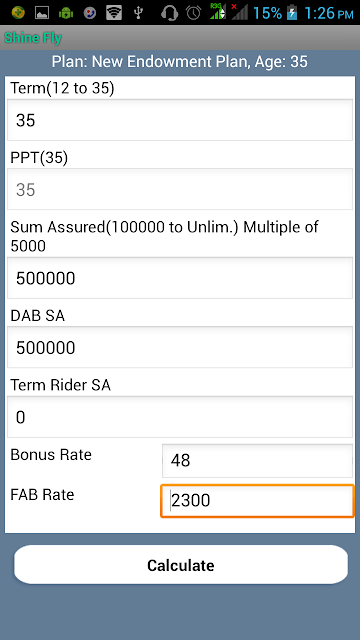Tap the Wi-Fi icon in status bar
The image size is (360, 640).
click(x=114, y=13)
